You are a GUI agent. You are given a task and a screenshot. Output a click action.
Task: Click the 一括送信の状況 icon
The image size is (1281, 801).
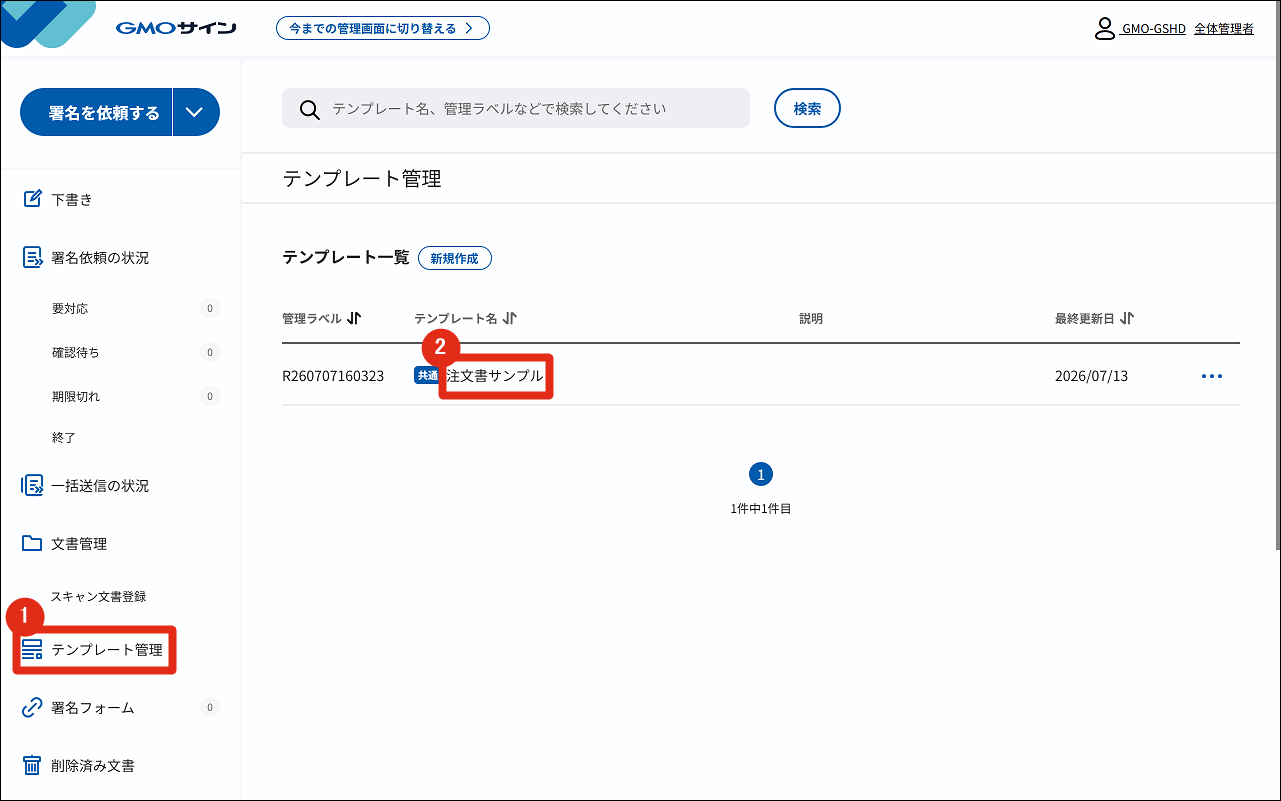coord(32,485)
